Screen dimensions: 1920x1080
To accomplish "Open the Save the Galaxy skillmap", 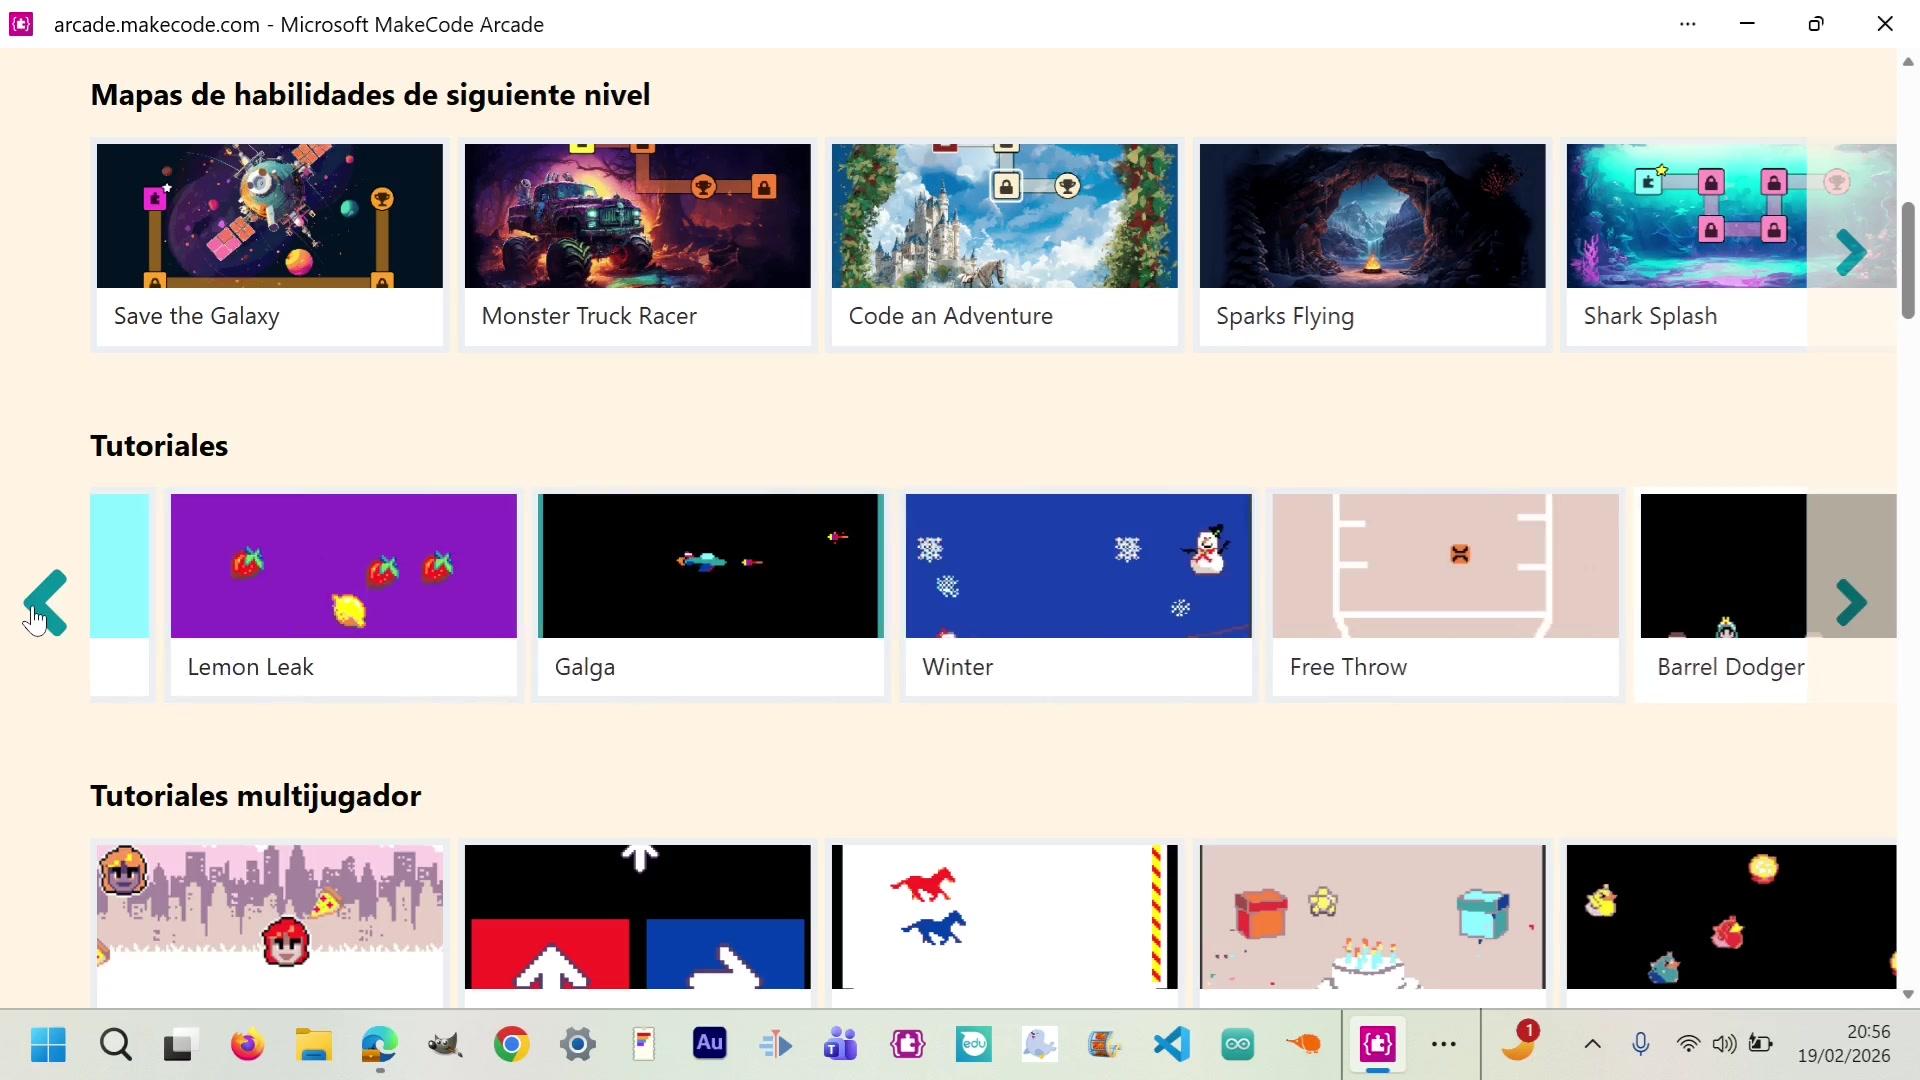I will pyautogui.click(x=269, y=244).
